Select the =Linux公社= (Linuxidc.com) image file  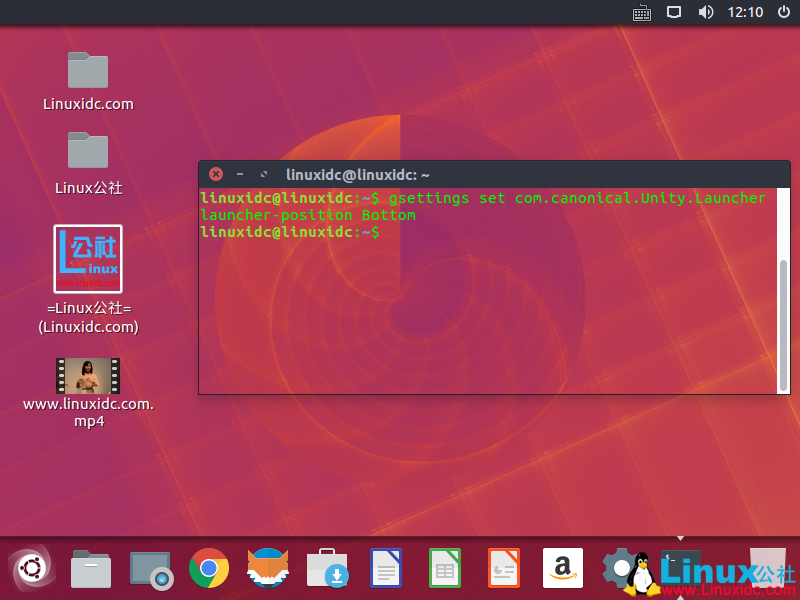click(x=88, y=280)
